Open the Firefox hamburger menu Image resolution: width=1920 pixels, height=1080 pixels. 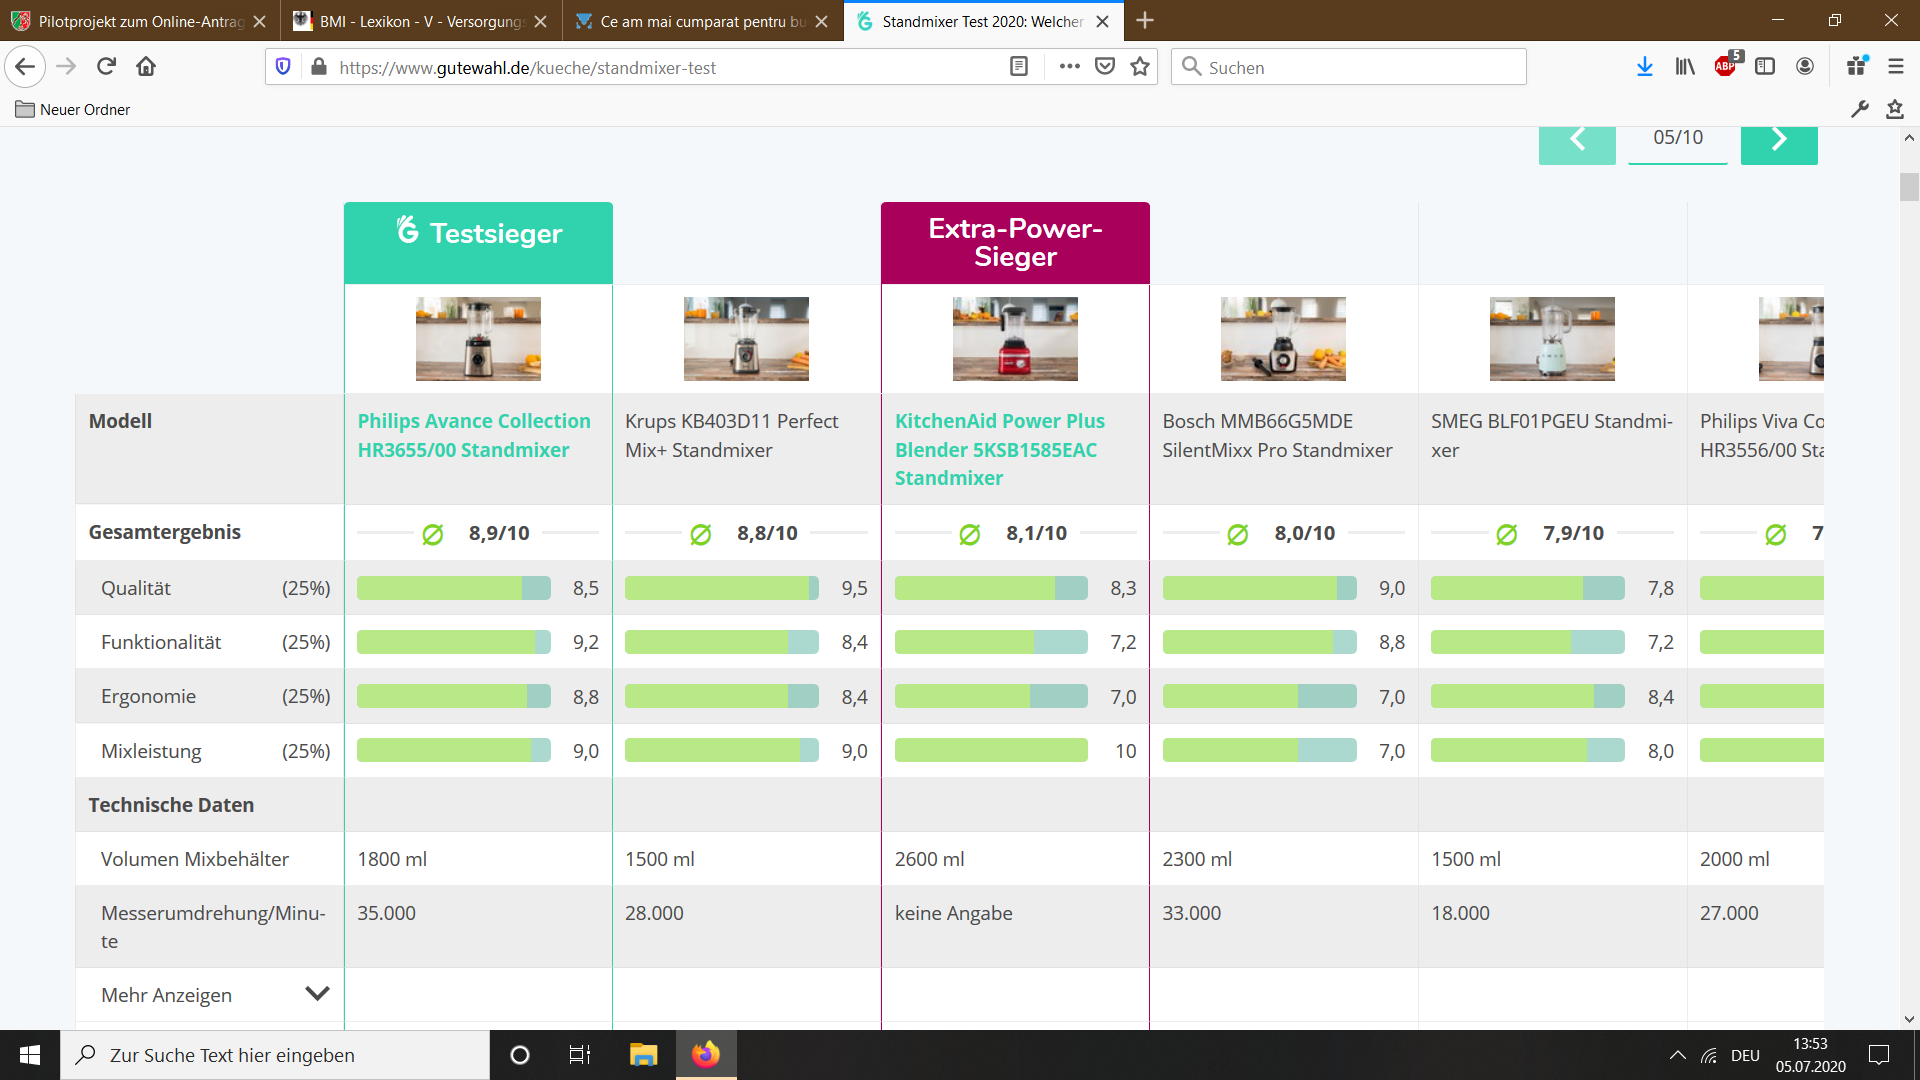(x=1896, y=67)
